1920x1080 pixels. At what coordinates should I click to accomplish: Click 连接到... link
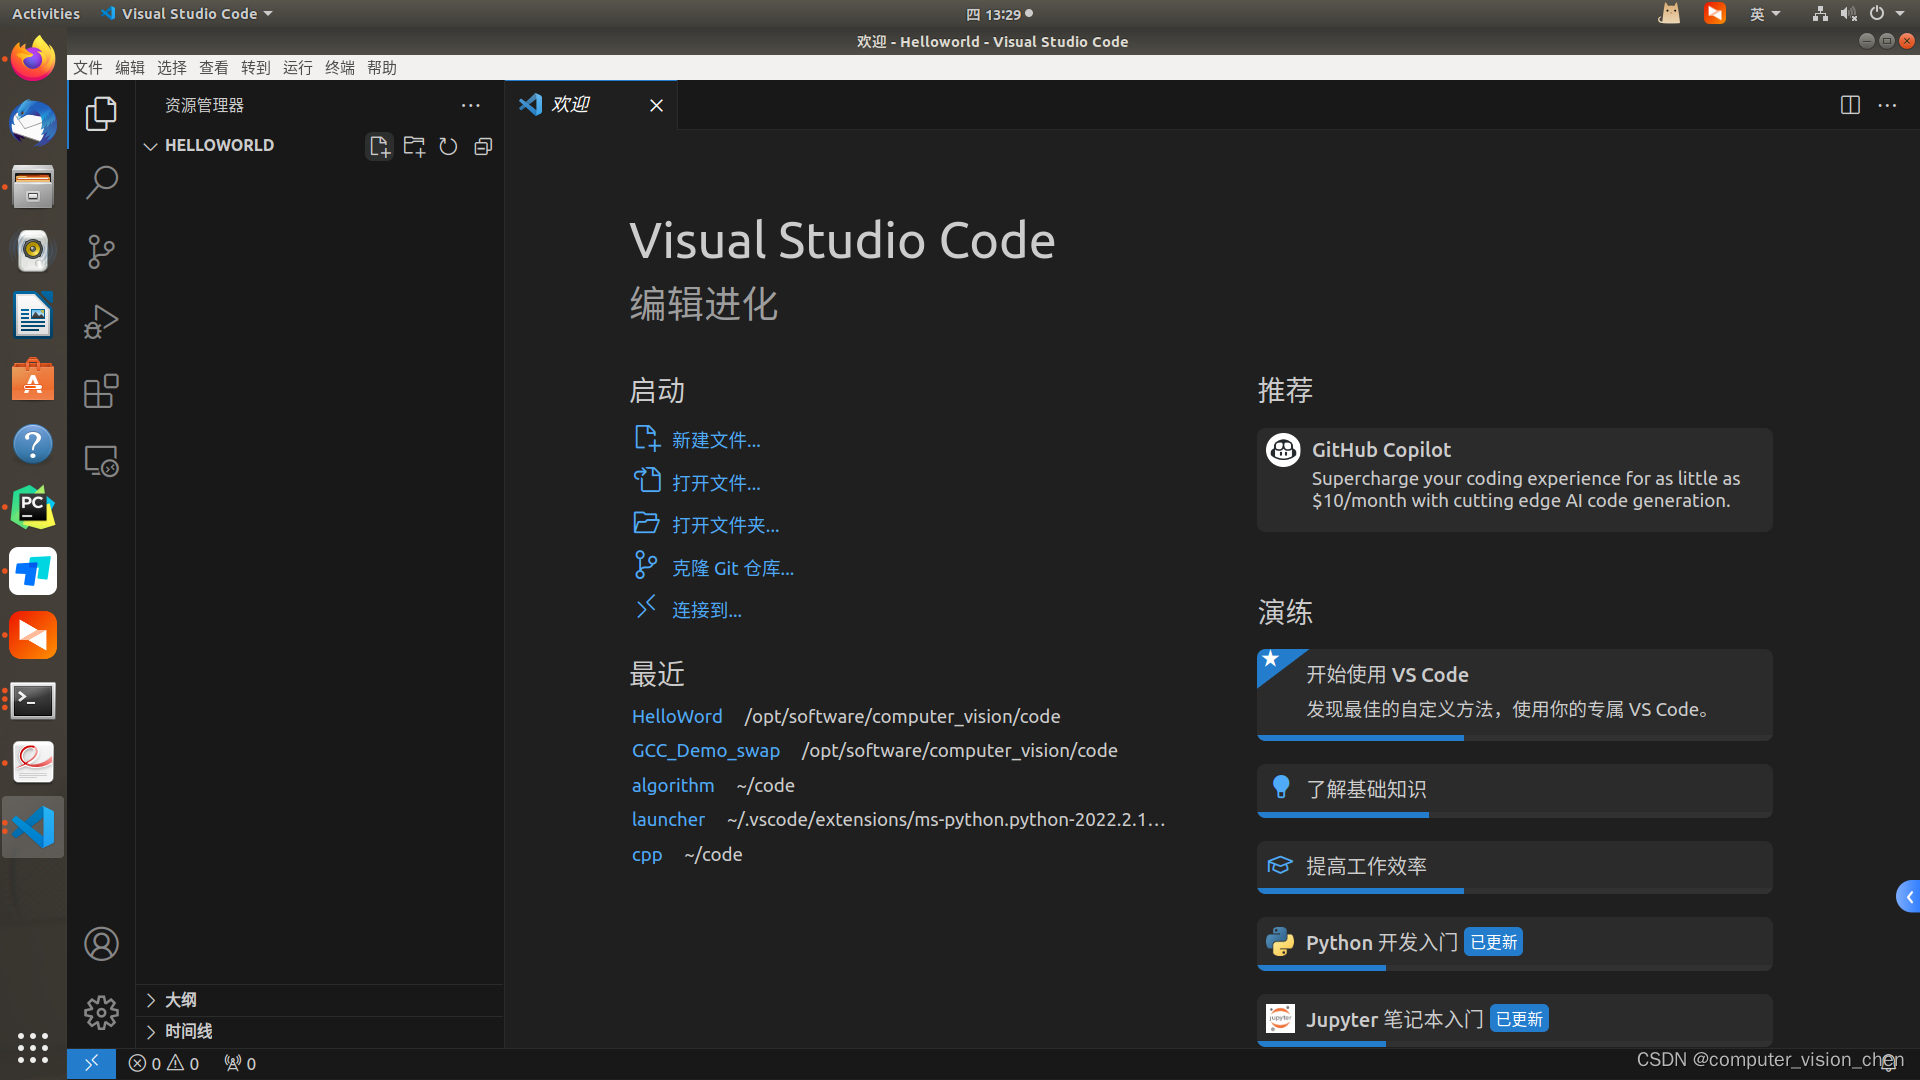point(707,610)
